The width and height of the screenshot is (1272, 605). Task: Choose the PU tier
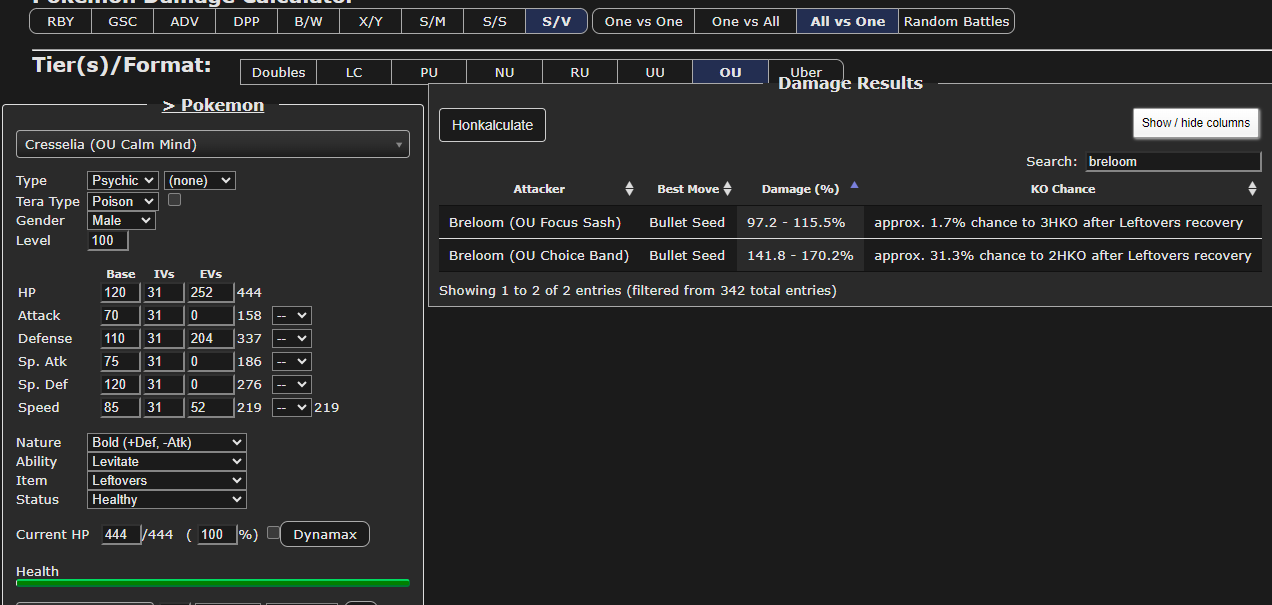coord(429,72)
